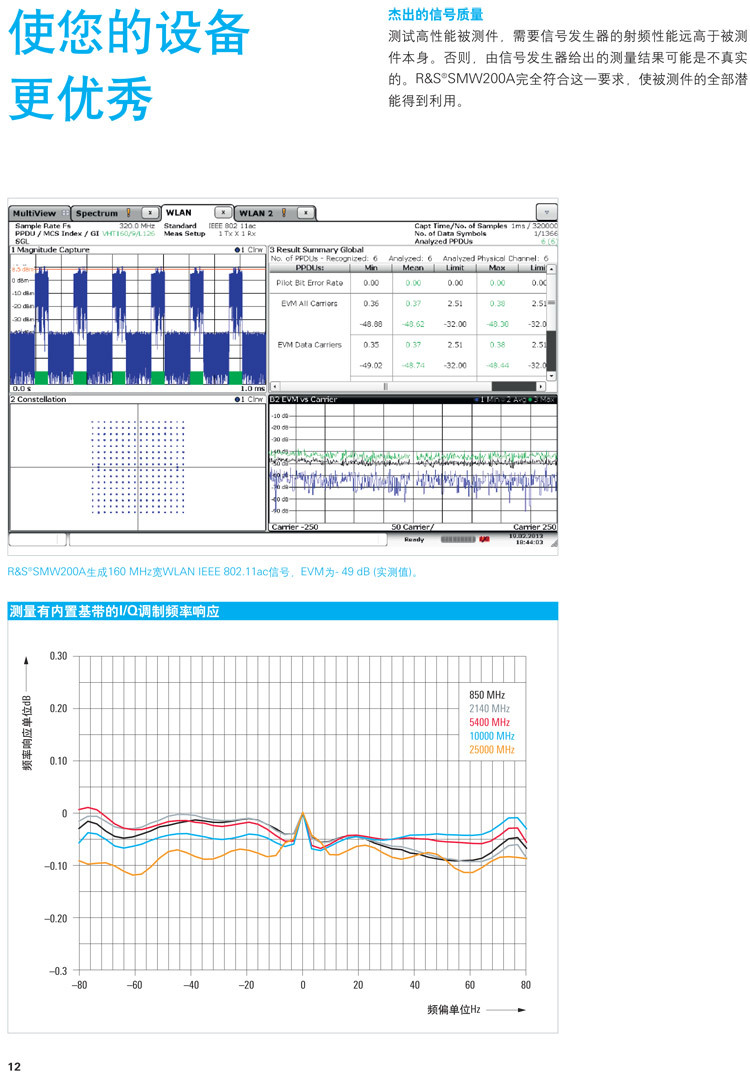
Task: Click the small empty status bar field
Action: point(38,540)
